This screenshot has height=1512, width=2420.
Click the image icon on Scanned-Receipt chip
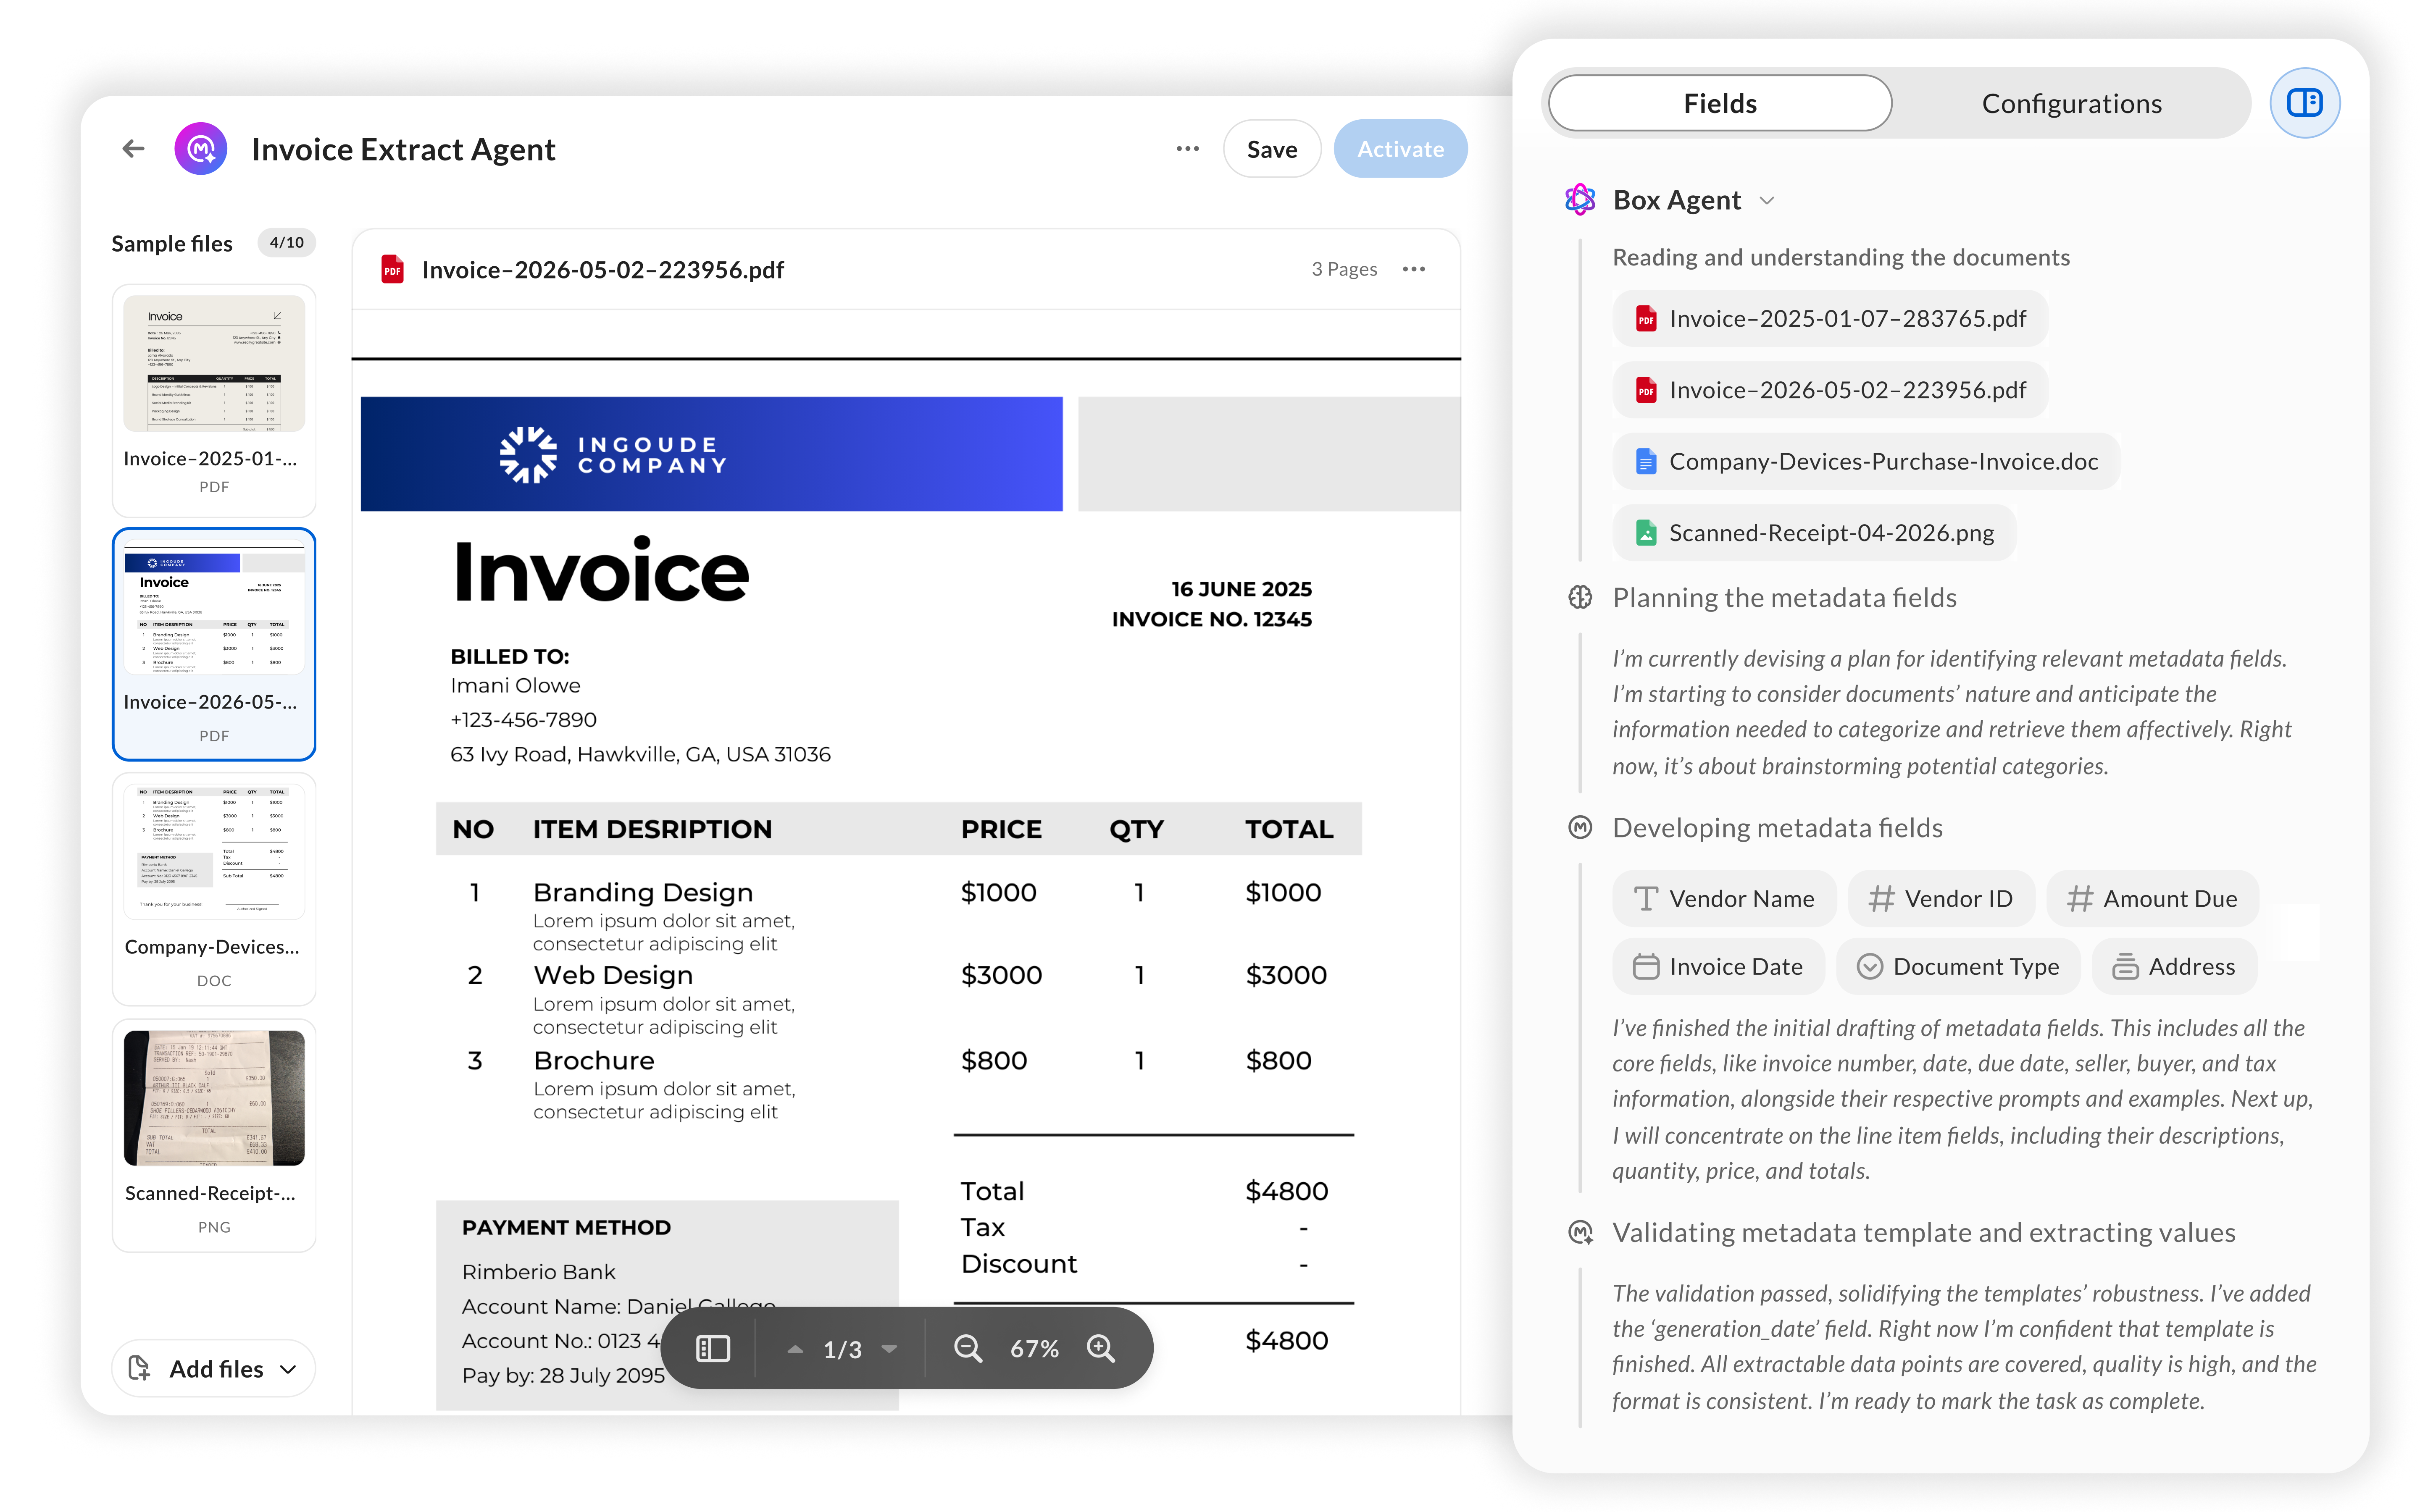coord(1646,532)
